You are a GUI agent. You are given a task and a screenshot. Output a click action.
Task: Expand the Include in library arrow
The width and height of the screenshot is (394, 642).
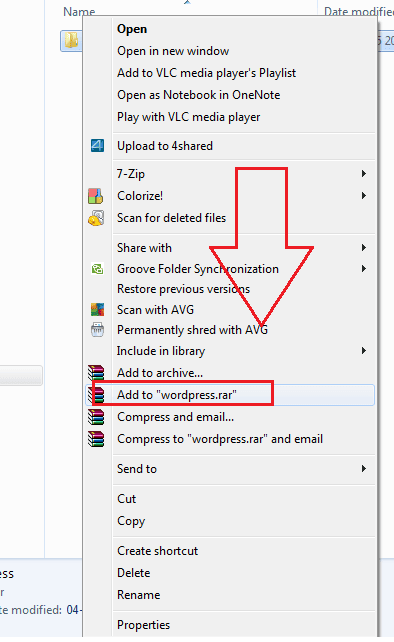coord(364,350)
